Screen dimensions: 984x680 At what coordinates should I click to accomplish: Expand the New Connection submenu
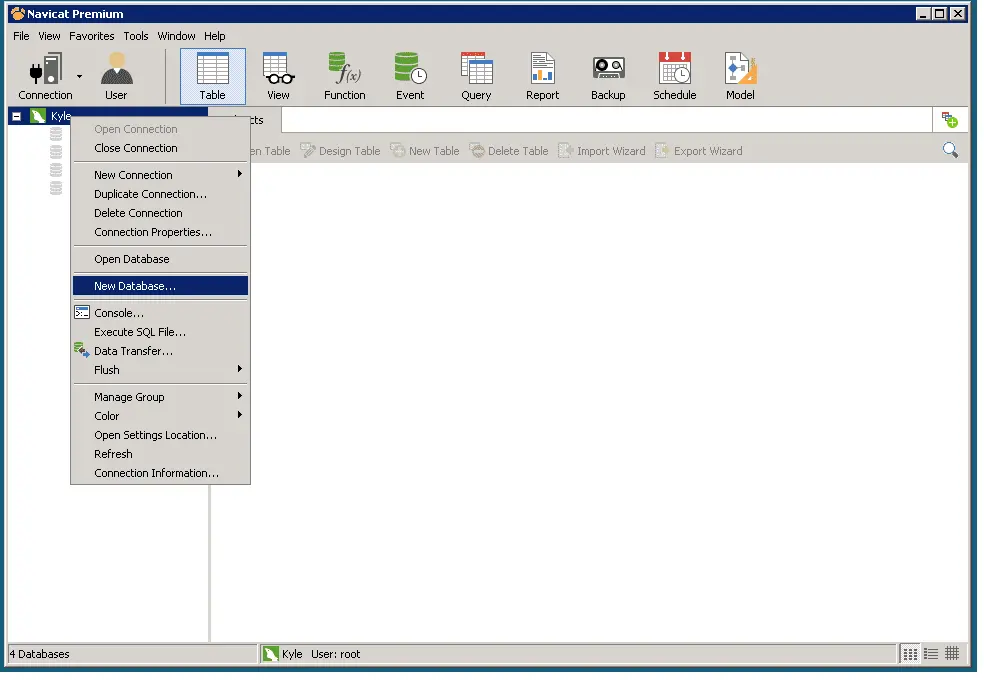coord(161,176)
